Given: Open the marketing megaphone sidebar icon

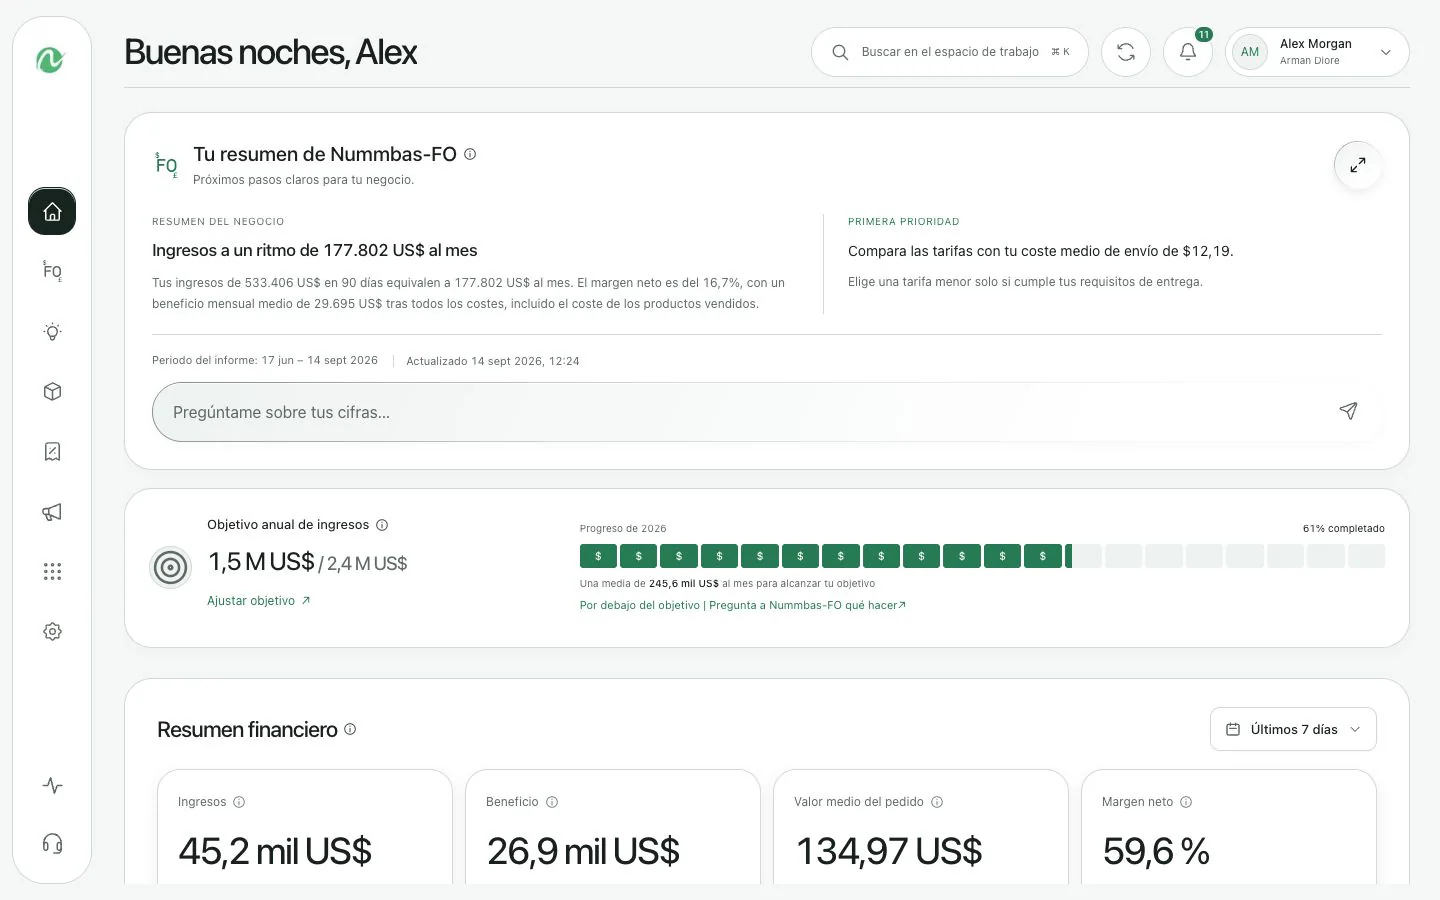Looking at the screenshot, I should click(52, 511).
